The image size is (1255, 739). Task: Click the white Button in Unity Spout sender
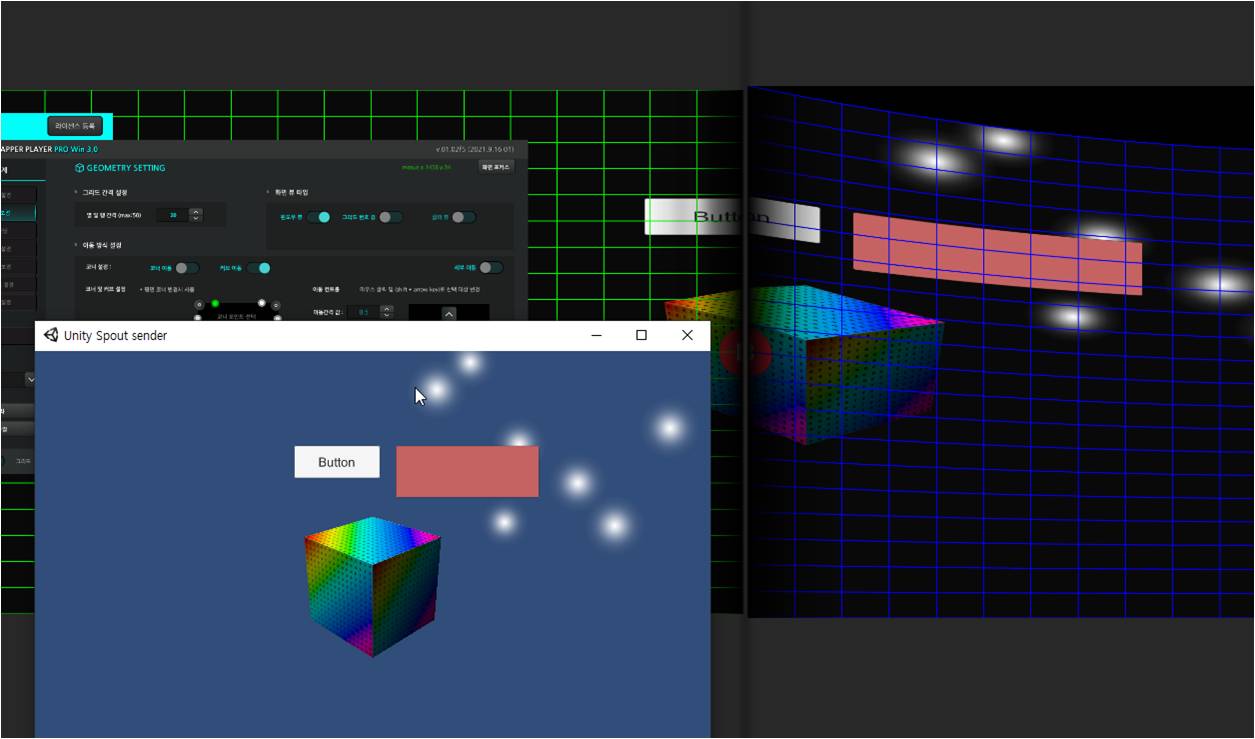337,462
